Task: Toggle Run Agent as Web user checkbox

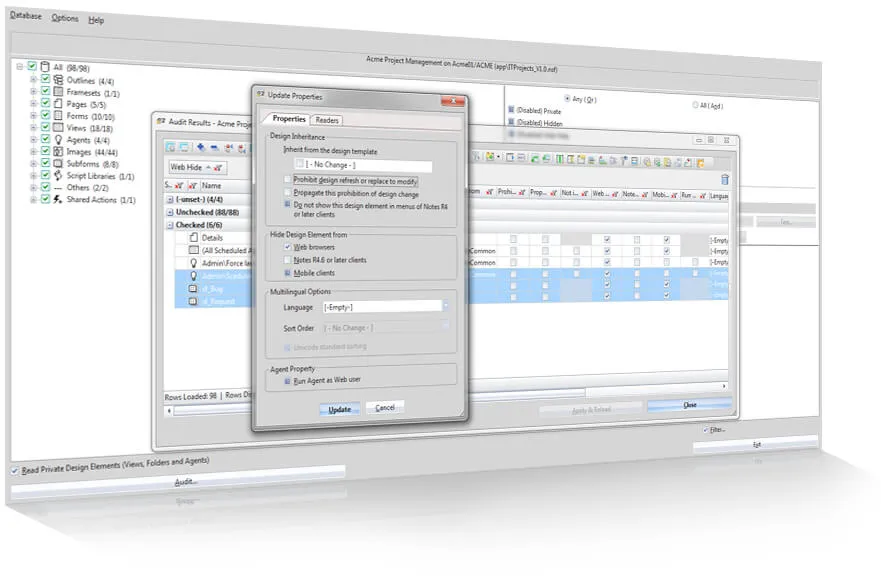Action: (287, 380)
